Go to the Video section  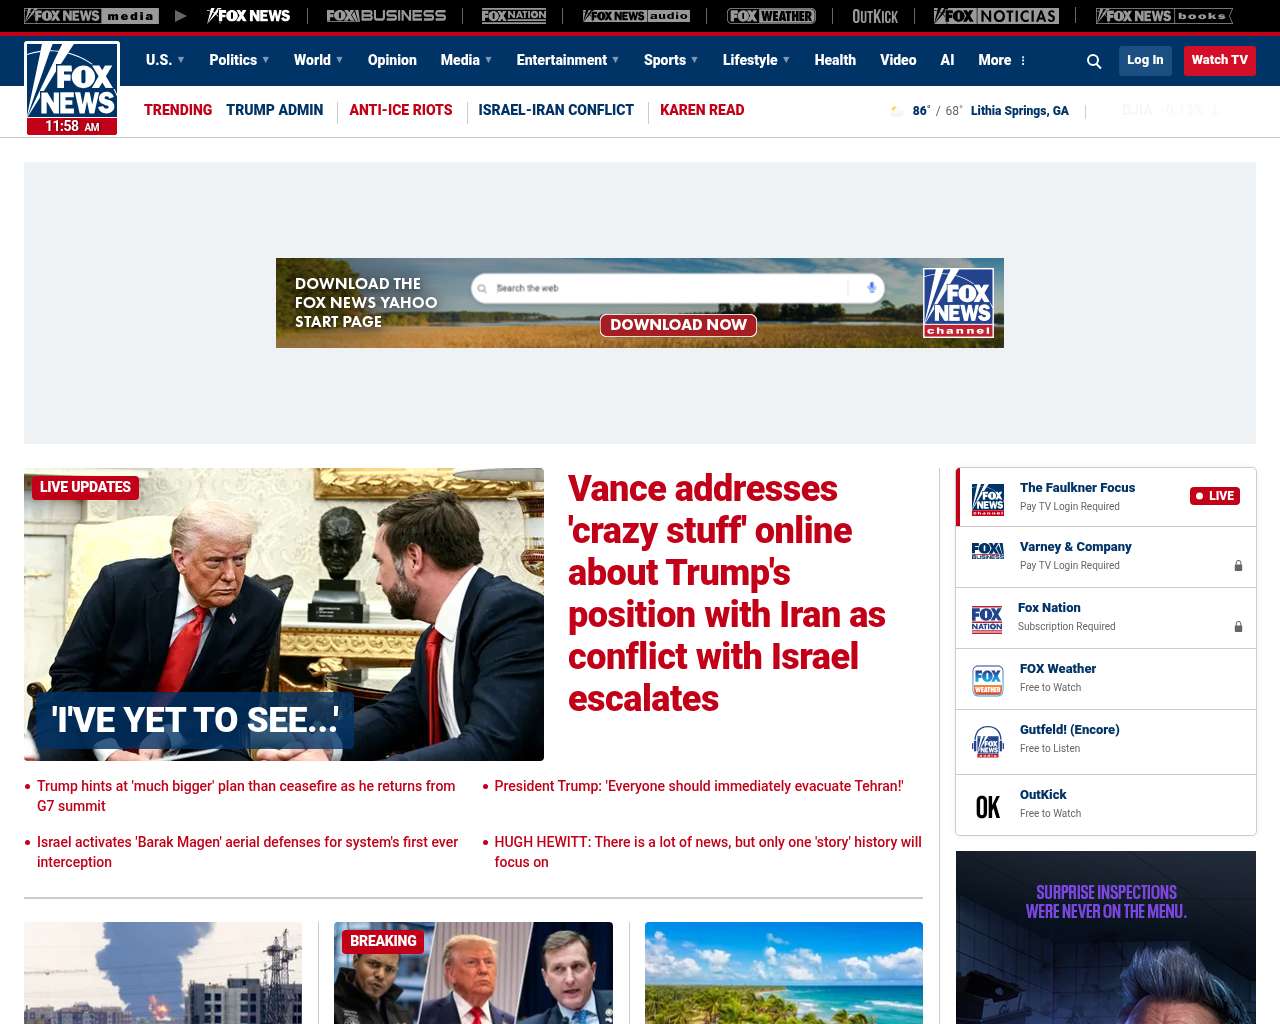tap(898, 60)
